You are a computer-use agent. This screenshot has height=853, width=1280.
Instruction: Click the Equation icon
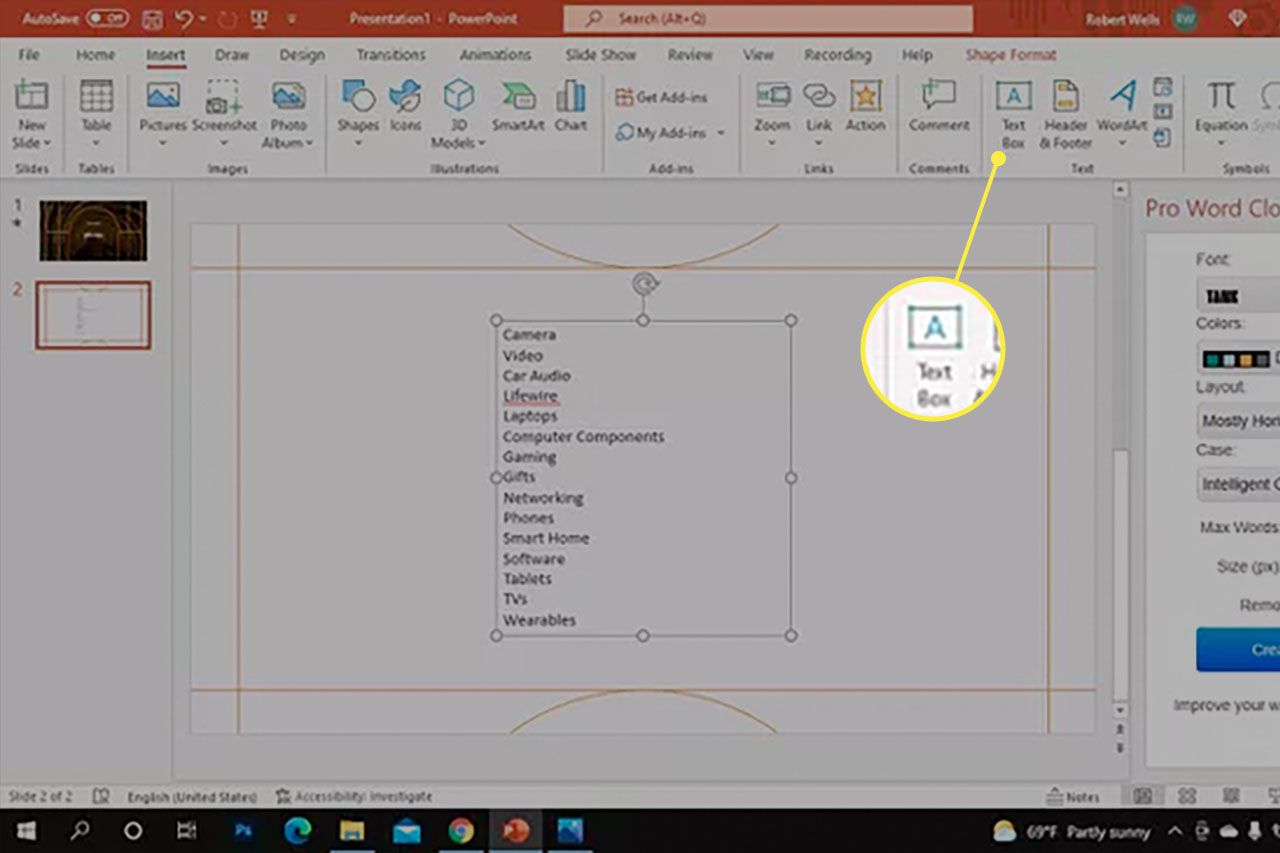(1221, 96)
